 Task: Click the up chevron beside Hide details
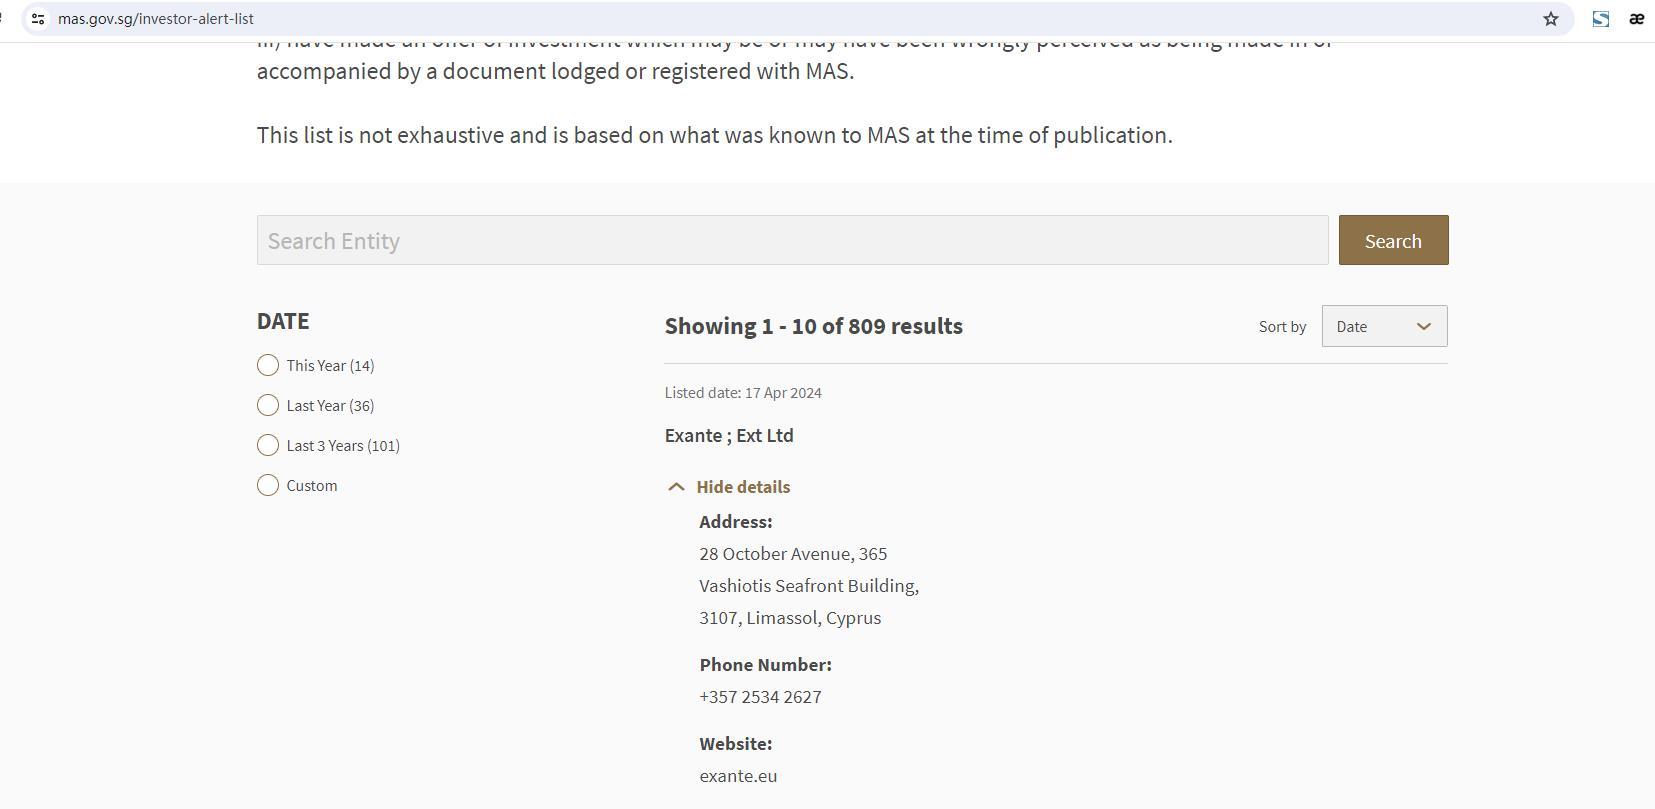pos(676,487)
